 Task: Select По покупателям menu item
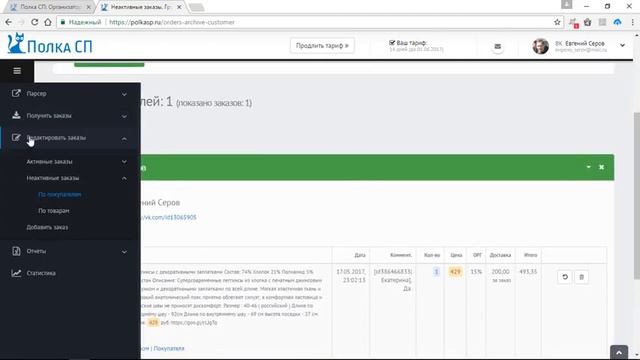click(60, 194)
